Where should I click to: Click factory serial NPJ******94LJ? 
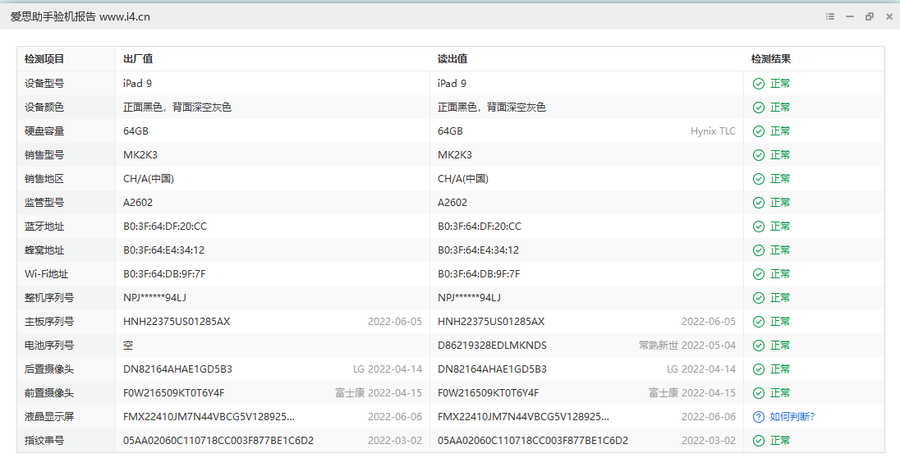[x=154, y=298]
